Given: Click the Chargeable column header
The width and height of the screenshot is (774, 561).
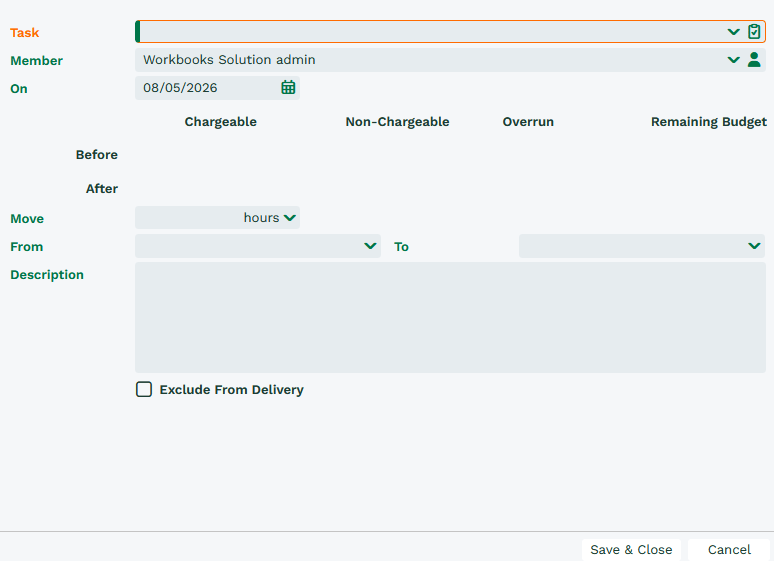Looking at the screenshot, I should [x=221, y=122].
